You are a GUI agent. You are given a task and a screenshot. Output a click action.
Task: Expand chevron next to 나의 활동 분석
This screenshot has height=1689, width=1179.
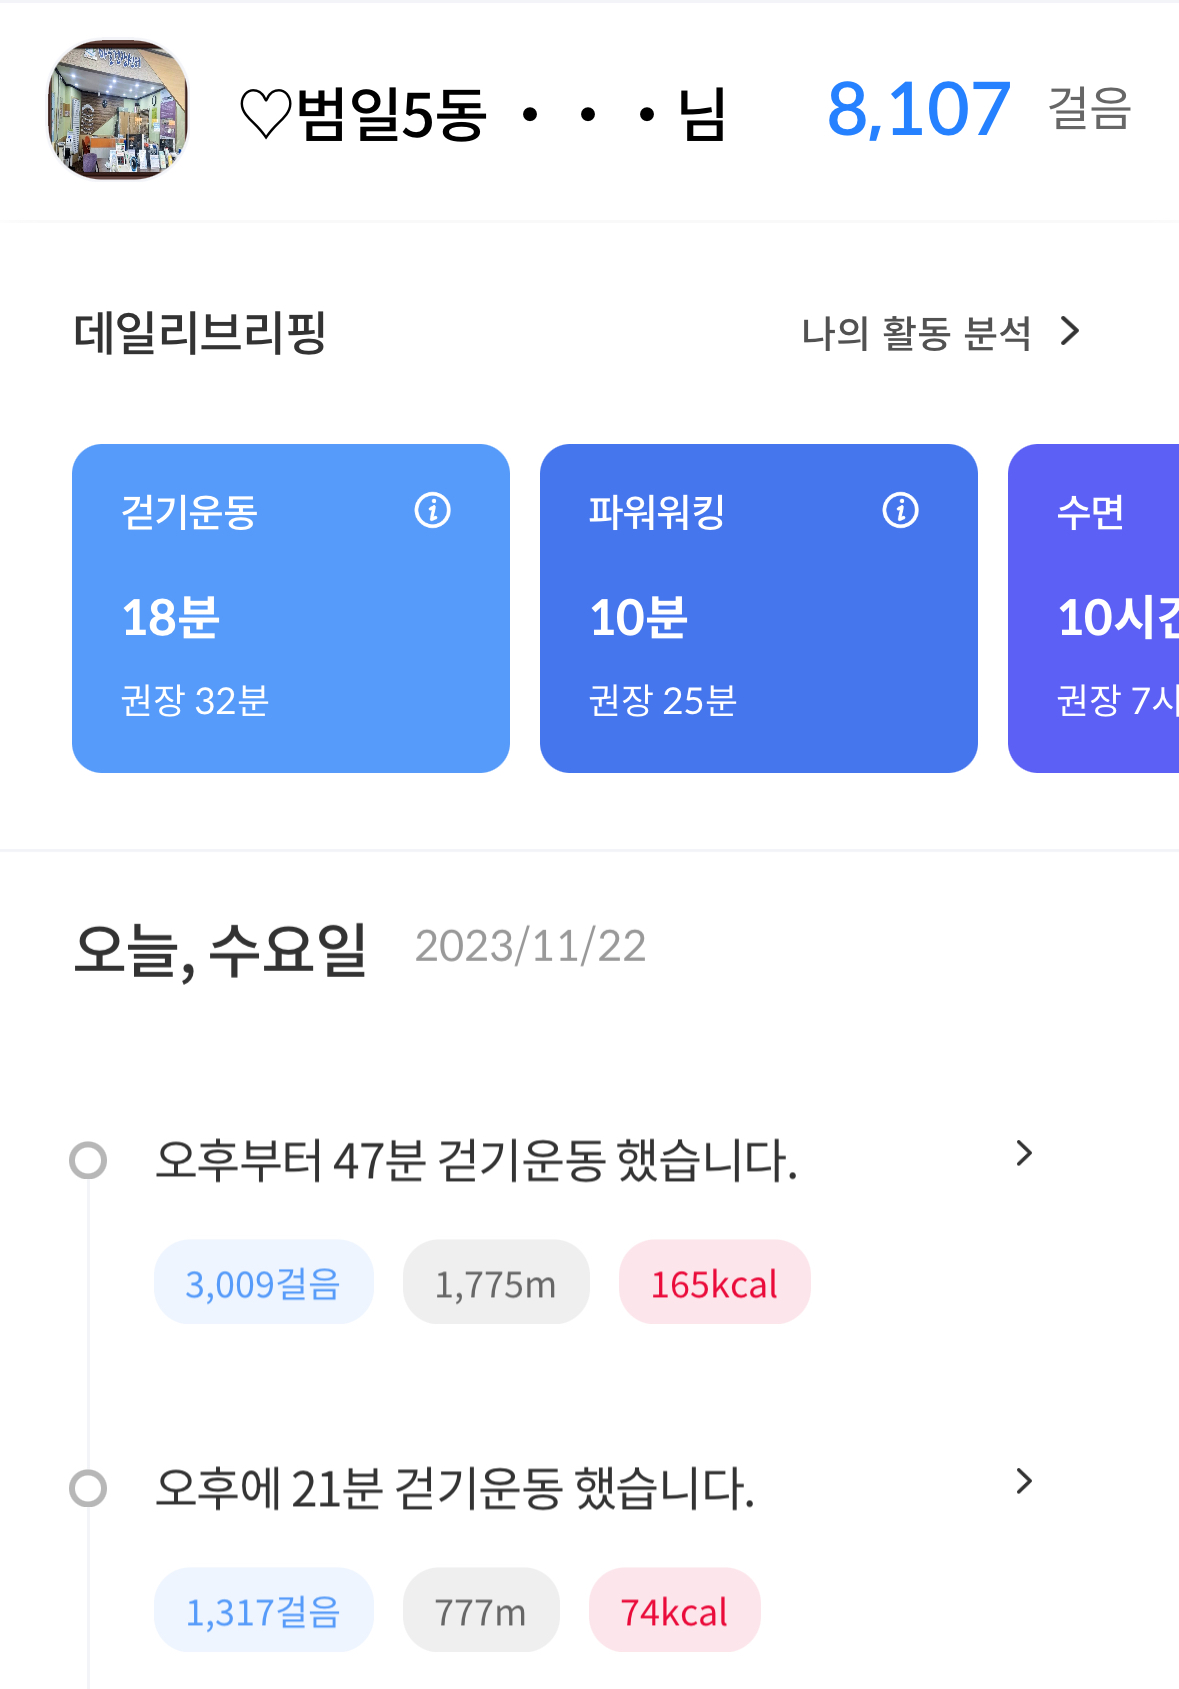tap(1070, 331)
